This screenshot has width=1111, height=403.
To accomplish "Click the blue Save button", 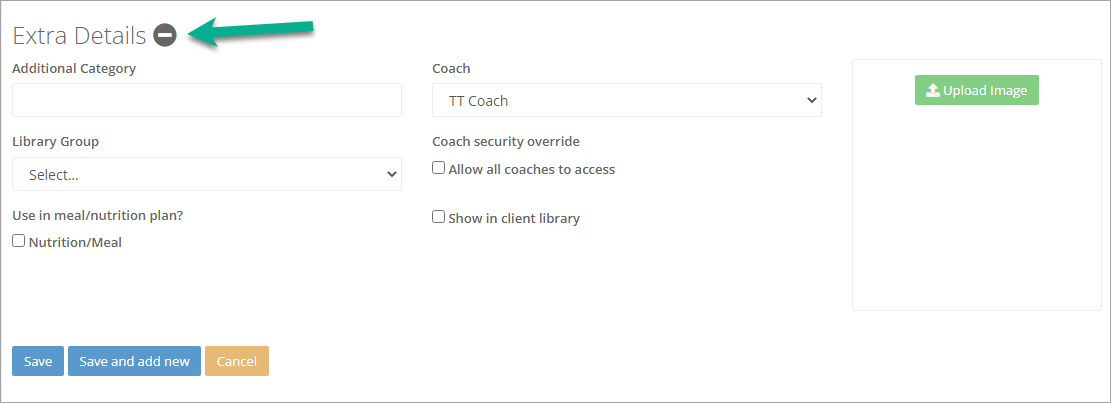I will click(x=38, y=361).
